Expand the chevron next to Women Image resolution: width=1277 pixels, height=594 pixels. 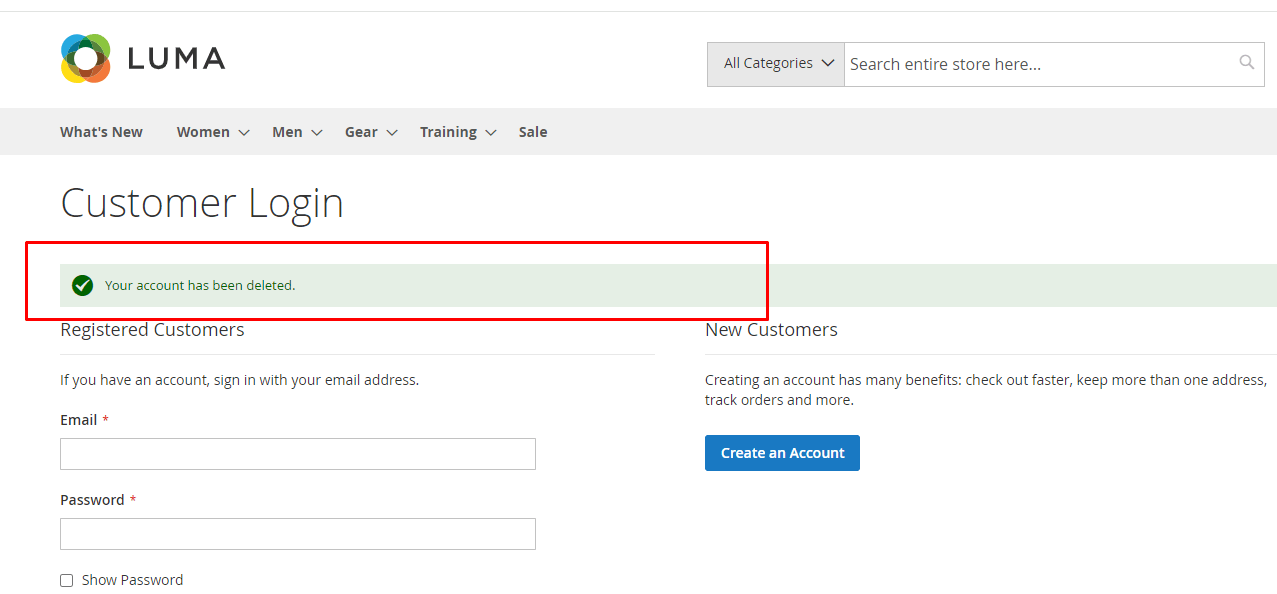pos(243,133)
